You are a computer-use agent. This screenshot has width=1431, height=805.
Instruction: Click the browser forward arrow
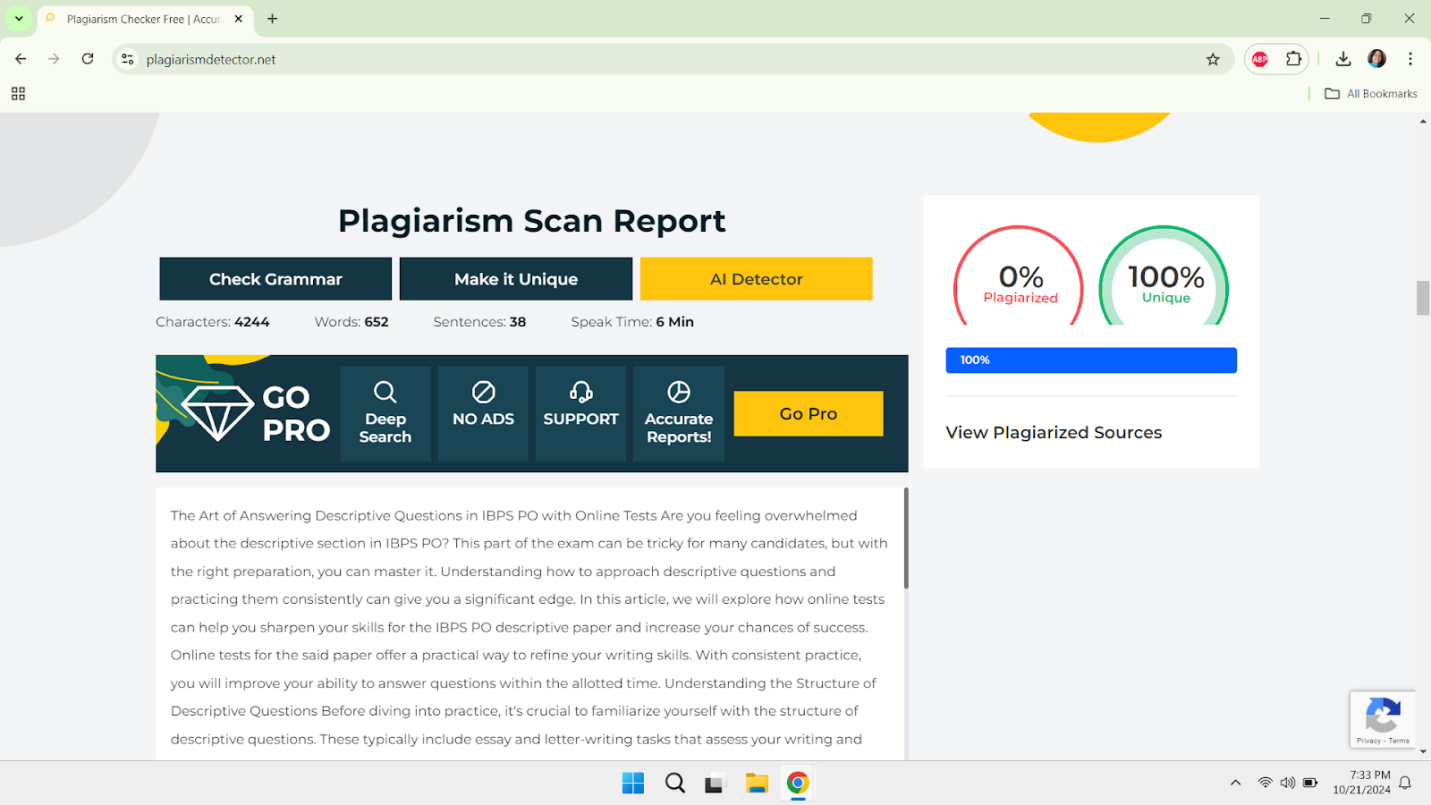(54, 59)
